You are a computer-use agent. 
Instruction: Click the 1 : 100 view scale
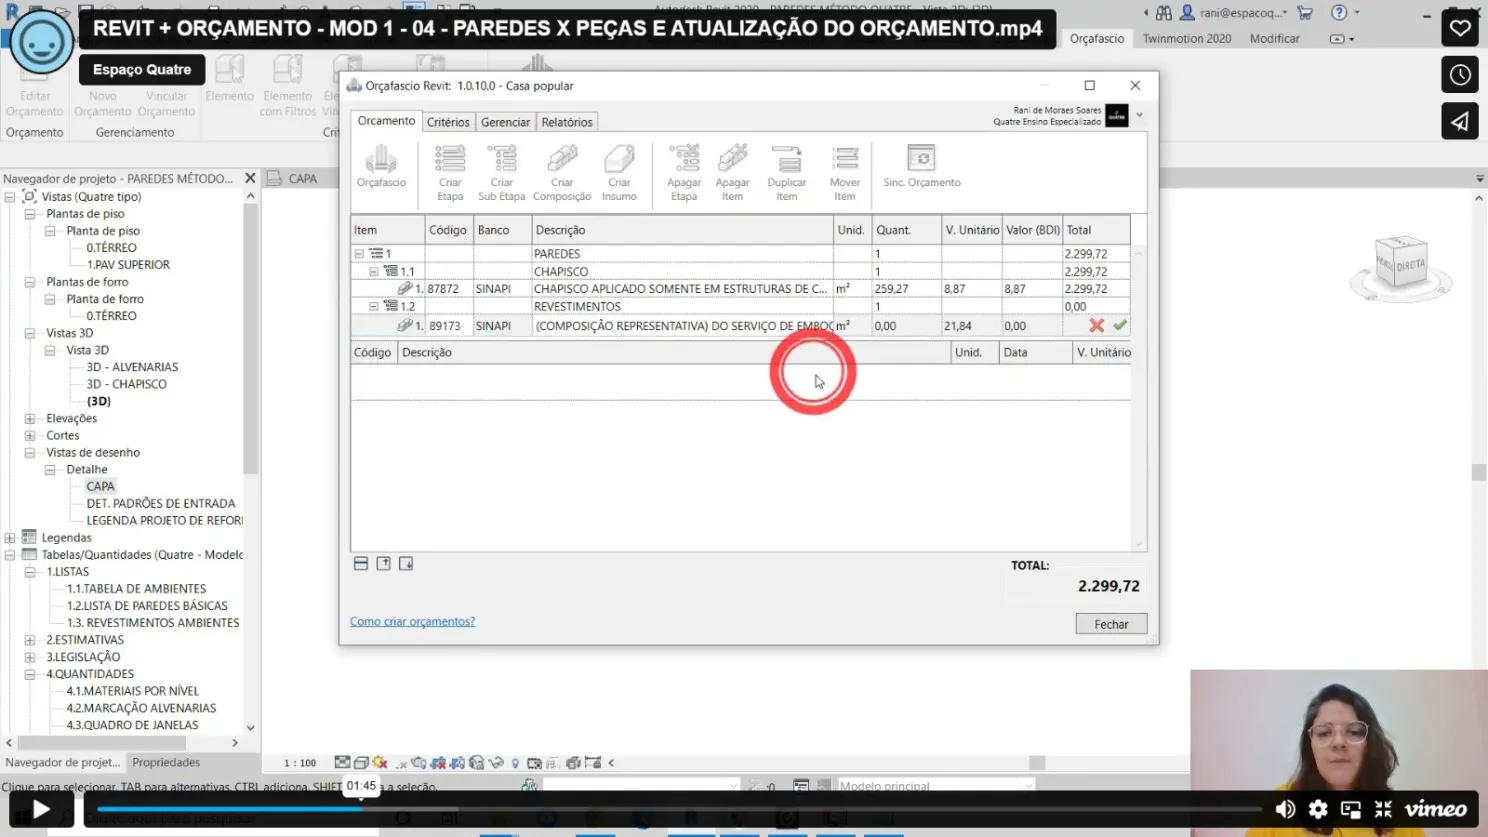tap(300, 763)
